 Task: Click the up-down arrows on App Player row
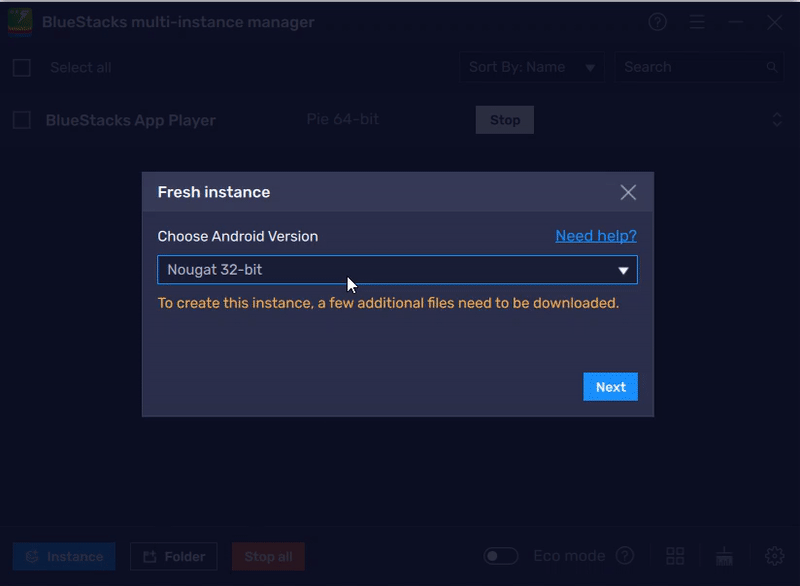tap(777, 120)
